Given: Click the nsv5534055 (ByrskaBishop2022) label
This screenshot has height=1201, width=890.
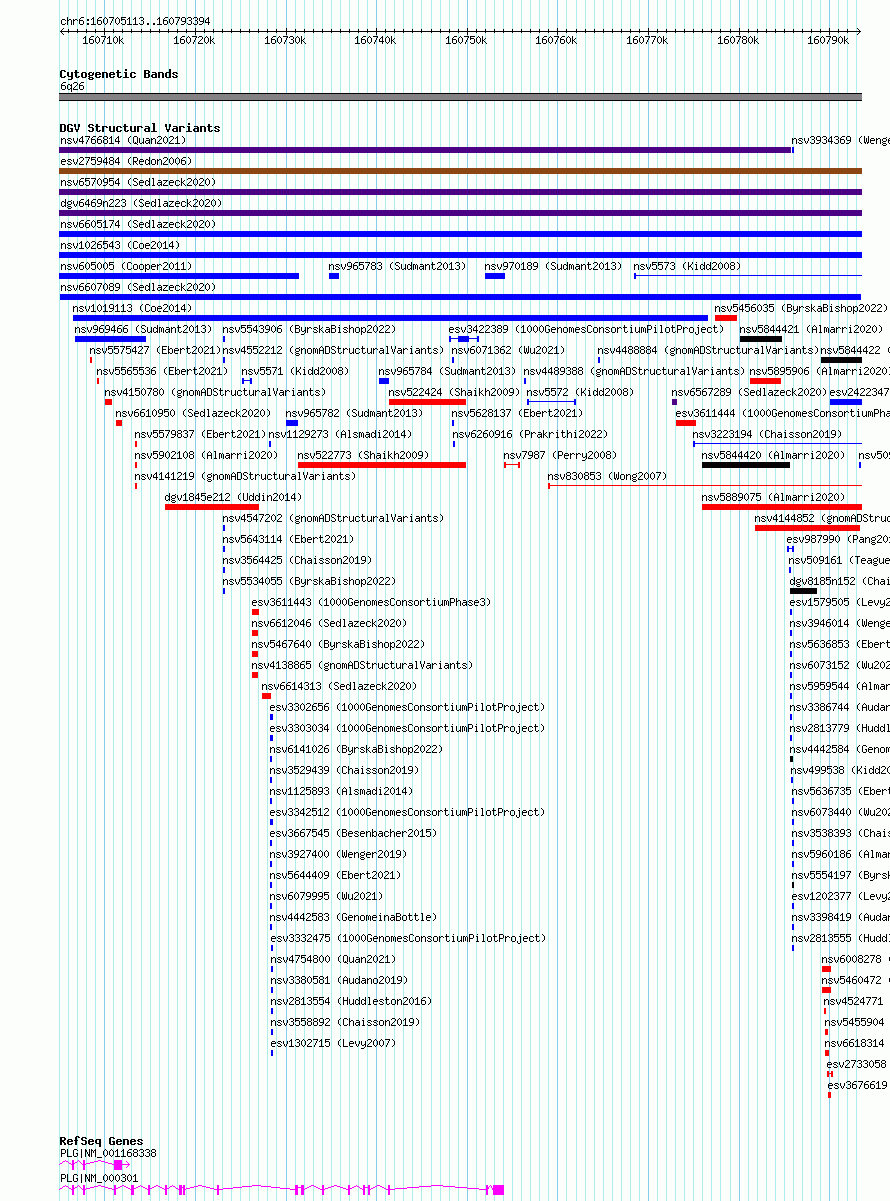Looking at the screenshot, I should [309, 581].
